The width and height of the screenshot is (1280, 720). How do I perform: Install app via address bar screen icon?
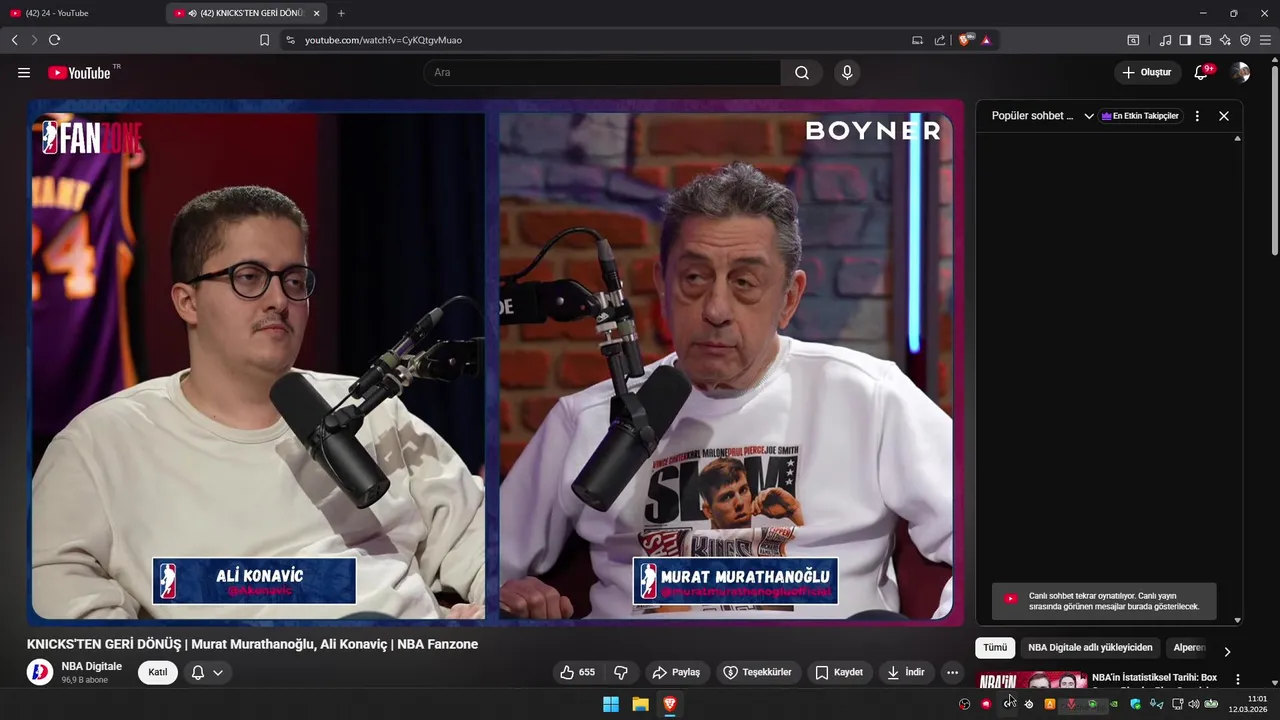(x=918, y=40)
